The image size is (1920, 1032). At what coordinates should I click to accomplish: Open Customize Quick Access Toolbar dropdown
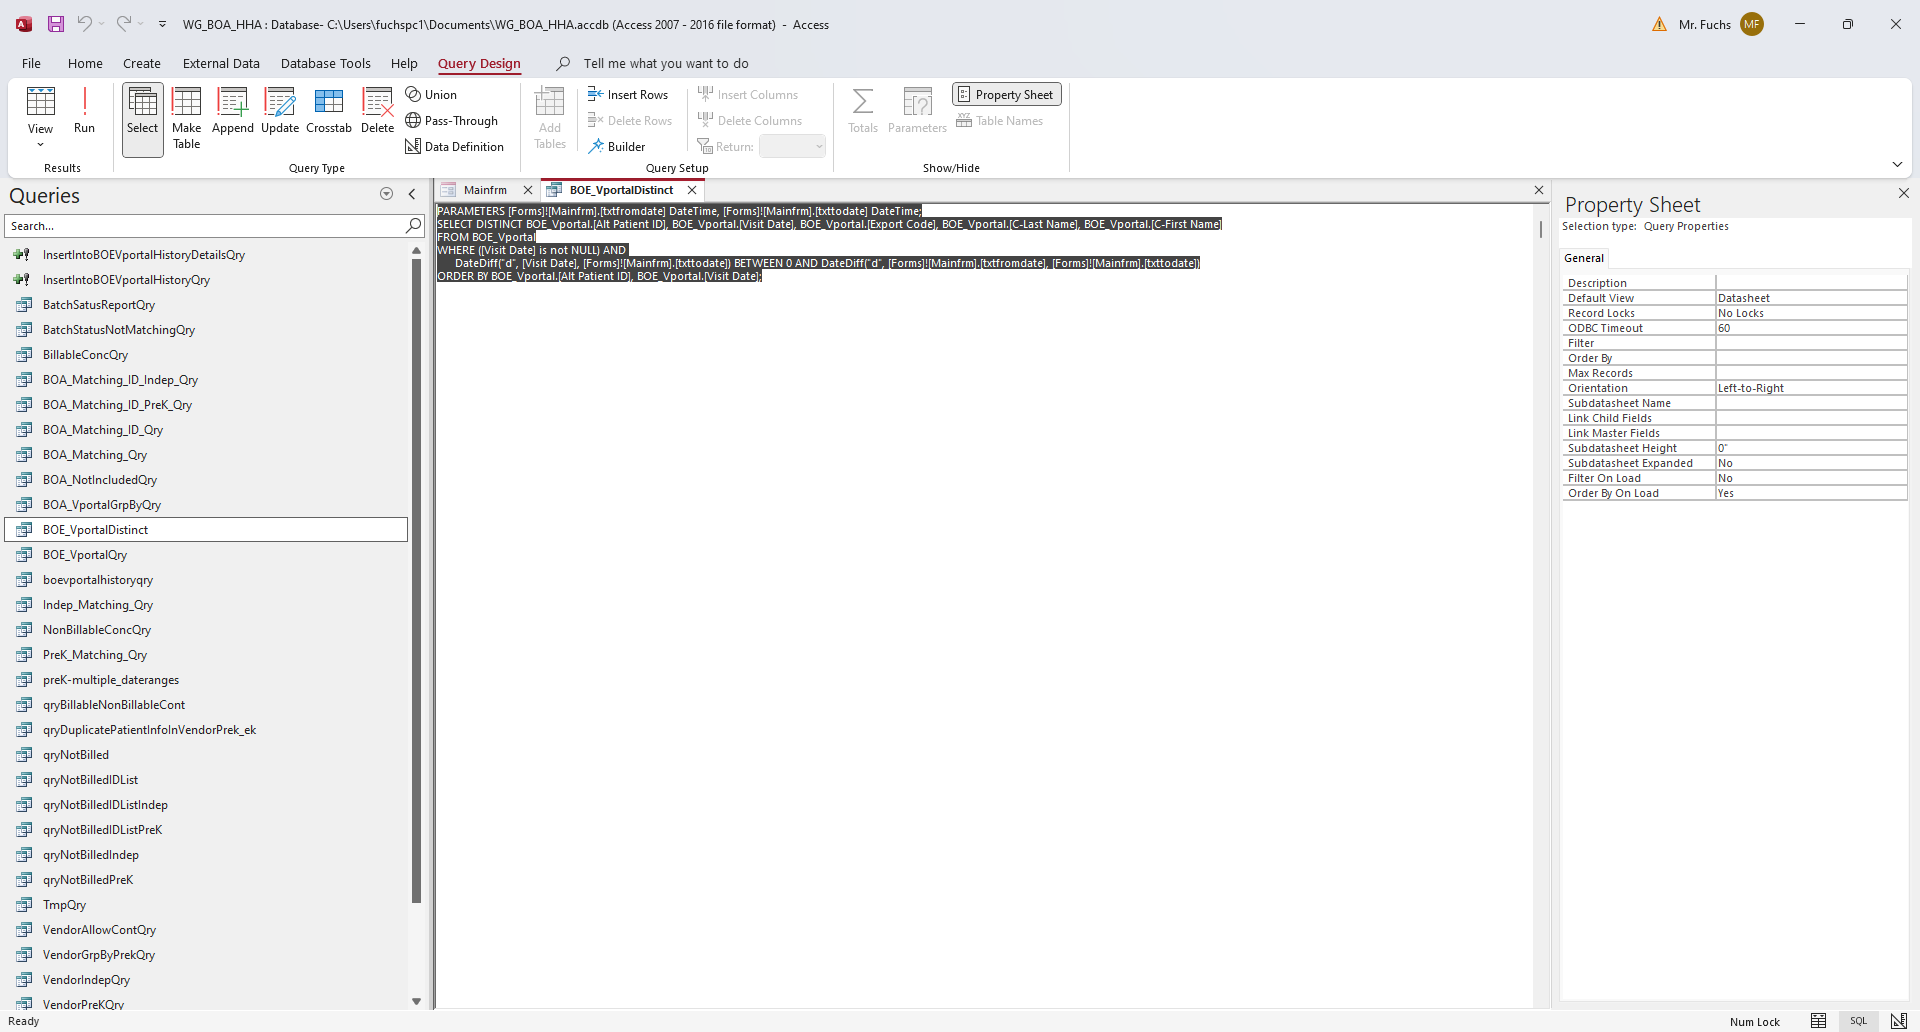coord(162,24)
